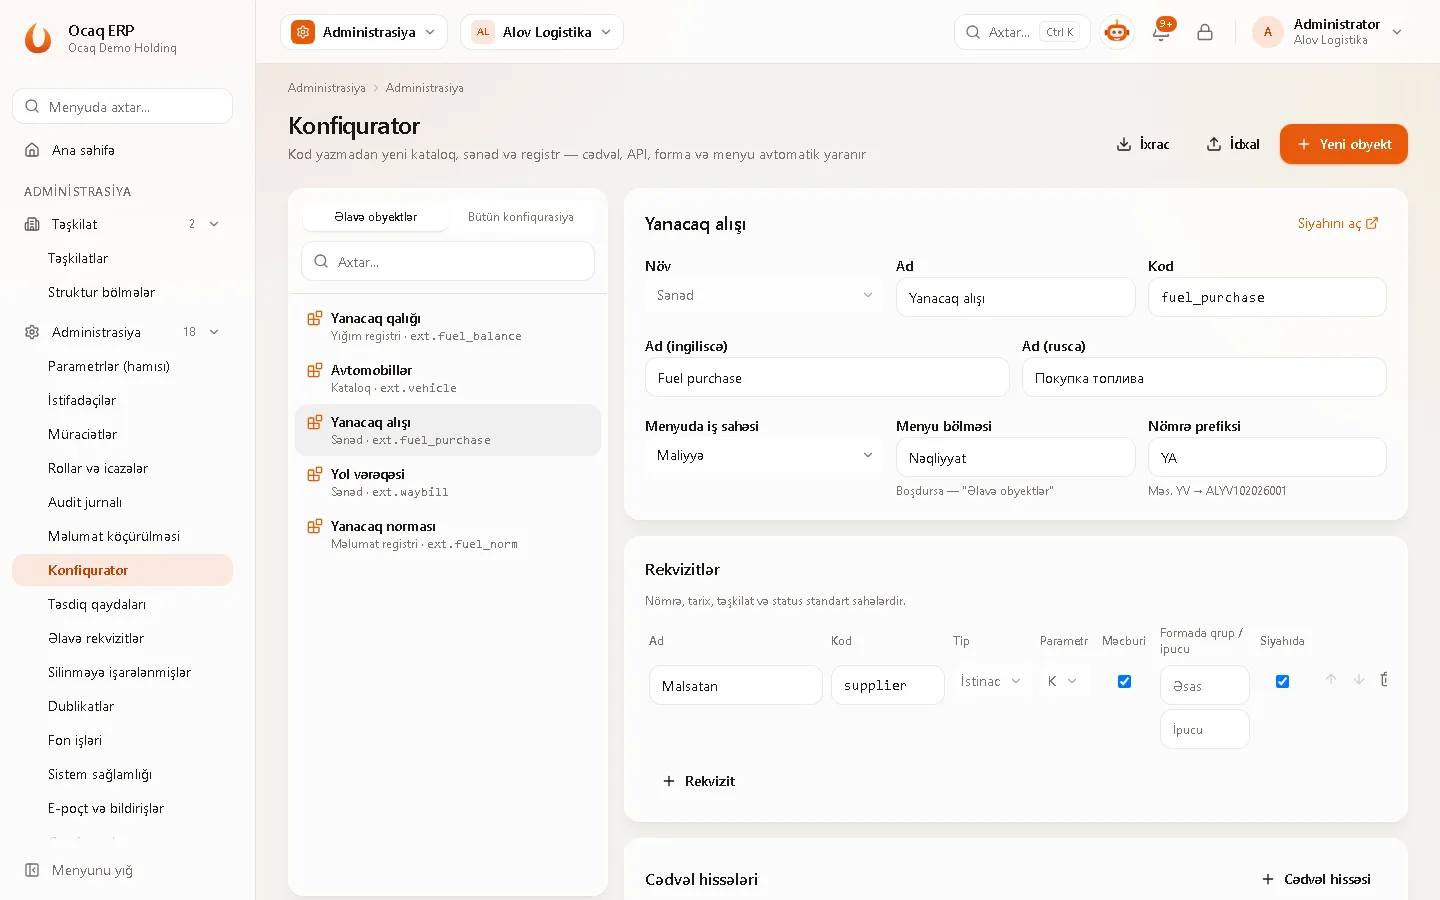
Task: Click the İxrac export button
Action: tap(1142, 144)
